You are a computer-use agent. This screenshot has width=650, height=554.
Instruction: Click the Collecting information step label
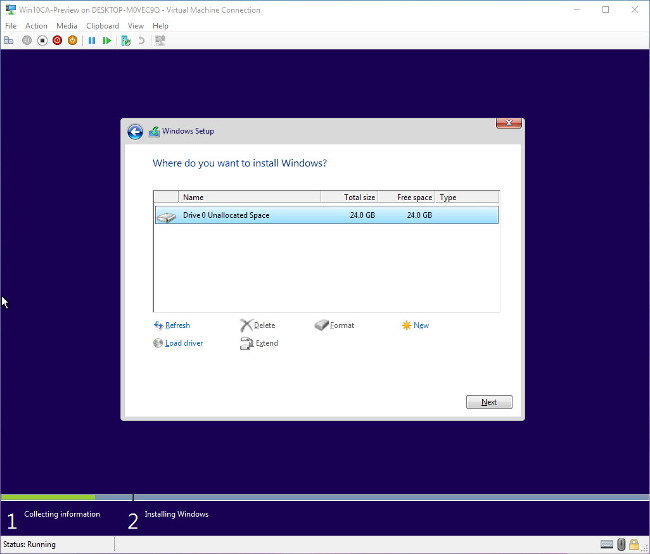62,514
